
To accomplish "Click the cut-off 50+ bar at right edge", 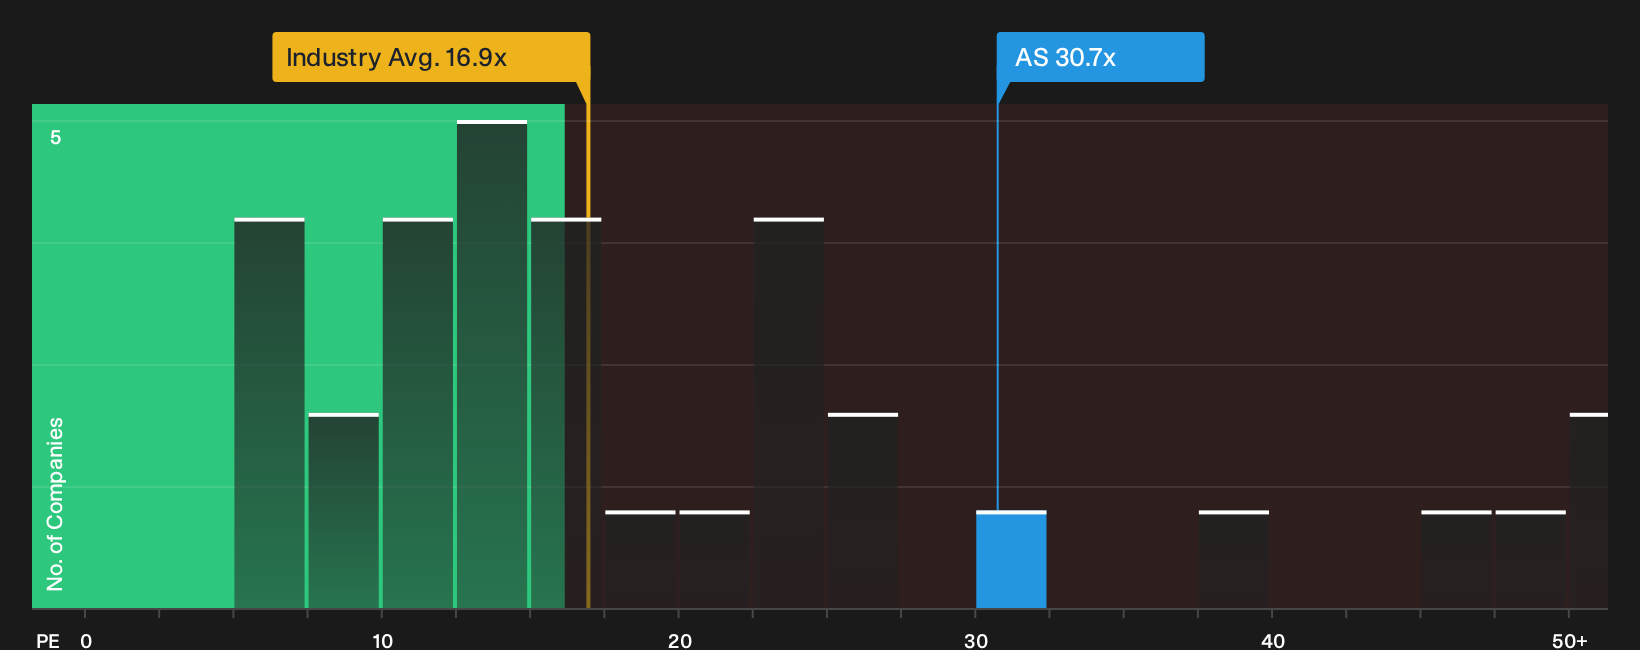I will 1589,511.
